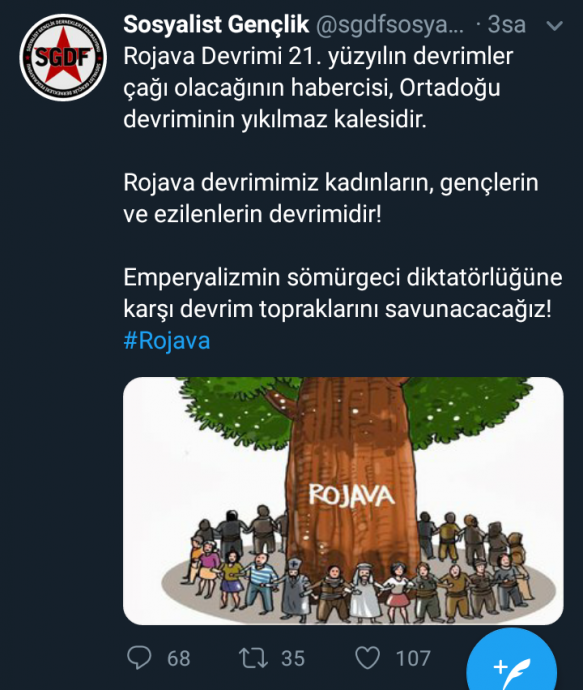Click the @sgdfsosya... username handle

tap(390, 25)
